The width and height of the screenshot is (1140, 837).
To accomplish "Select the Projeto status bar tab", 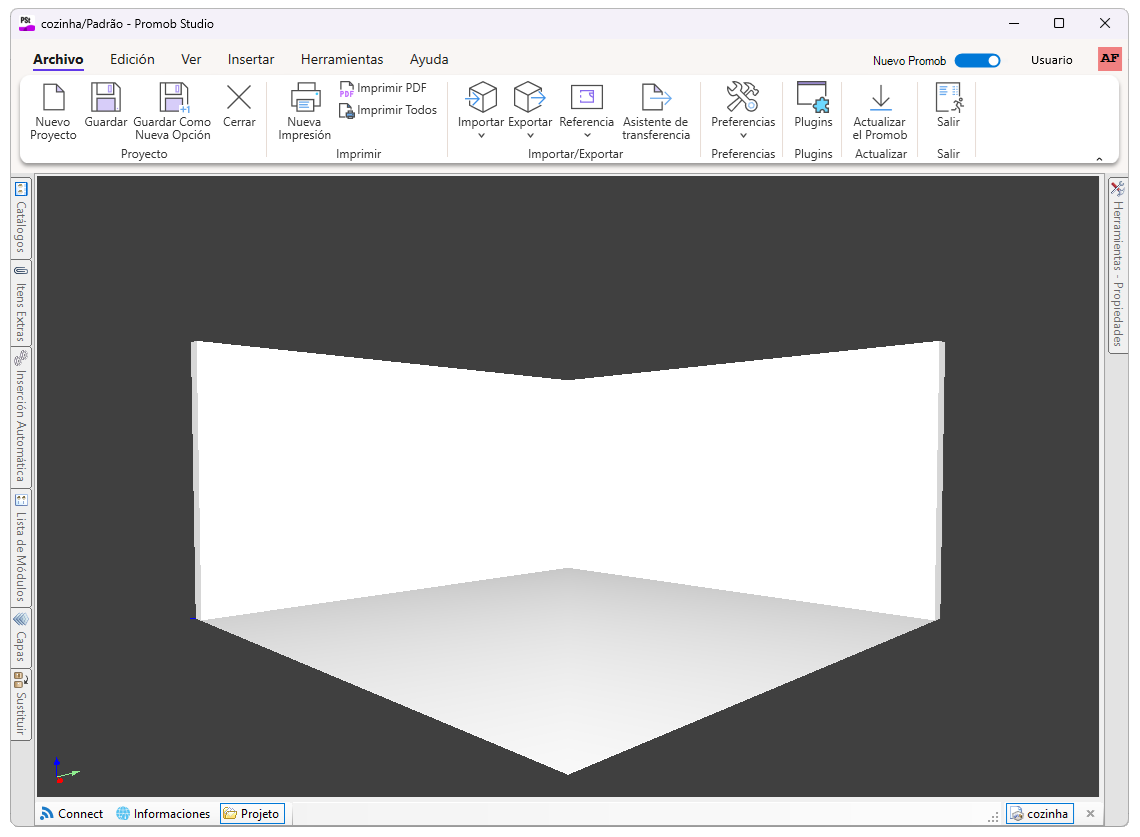I will [252, 814].
